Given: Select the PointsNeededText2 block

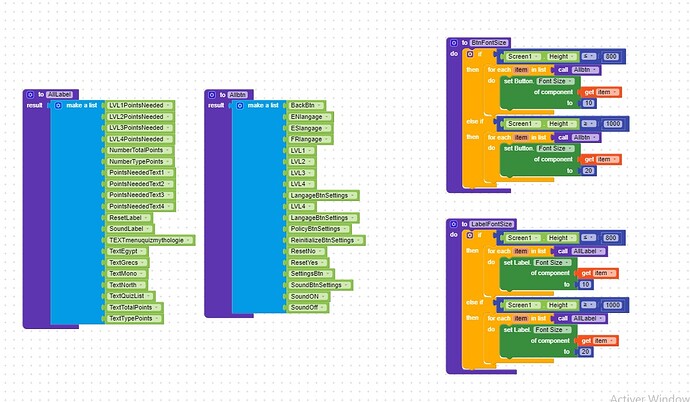Looking at the screenshot, I should tap(140, 184).
